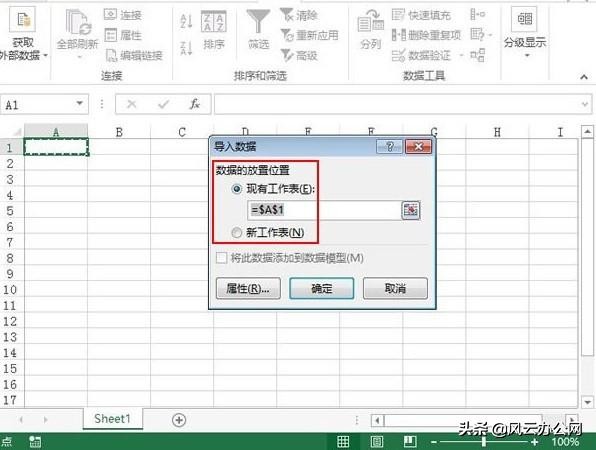Select column B header
The height and width of the screenshot is (450, 596).
[x=119, y=132]
